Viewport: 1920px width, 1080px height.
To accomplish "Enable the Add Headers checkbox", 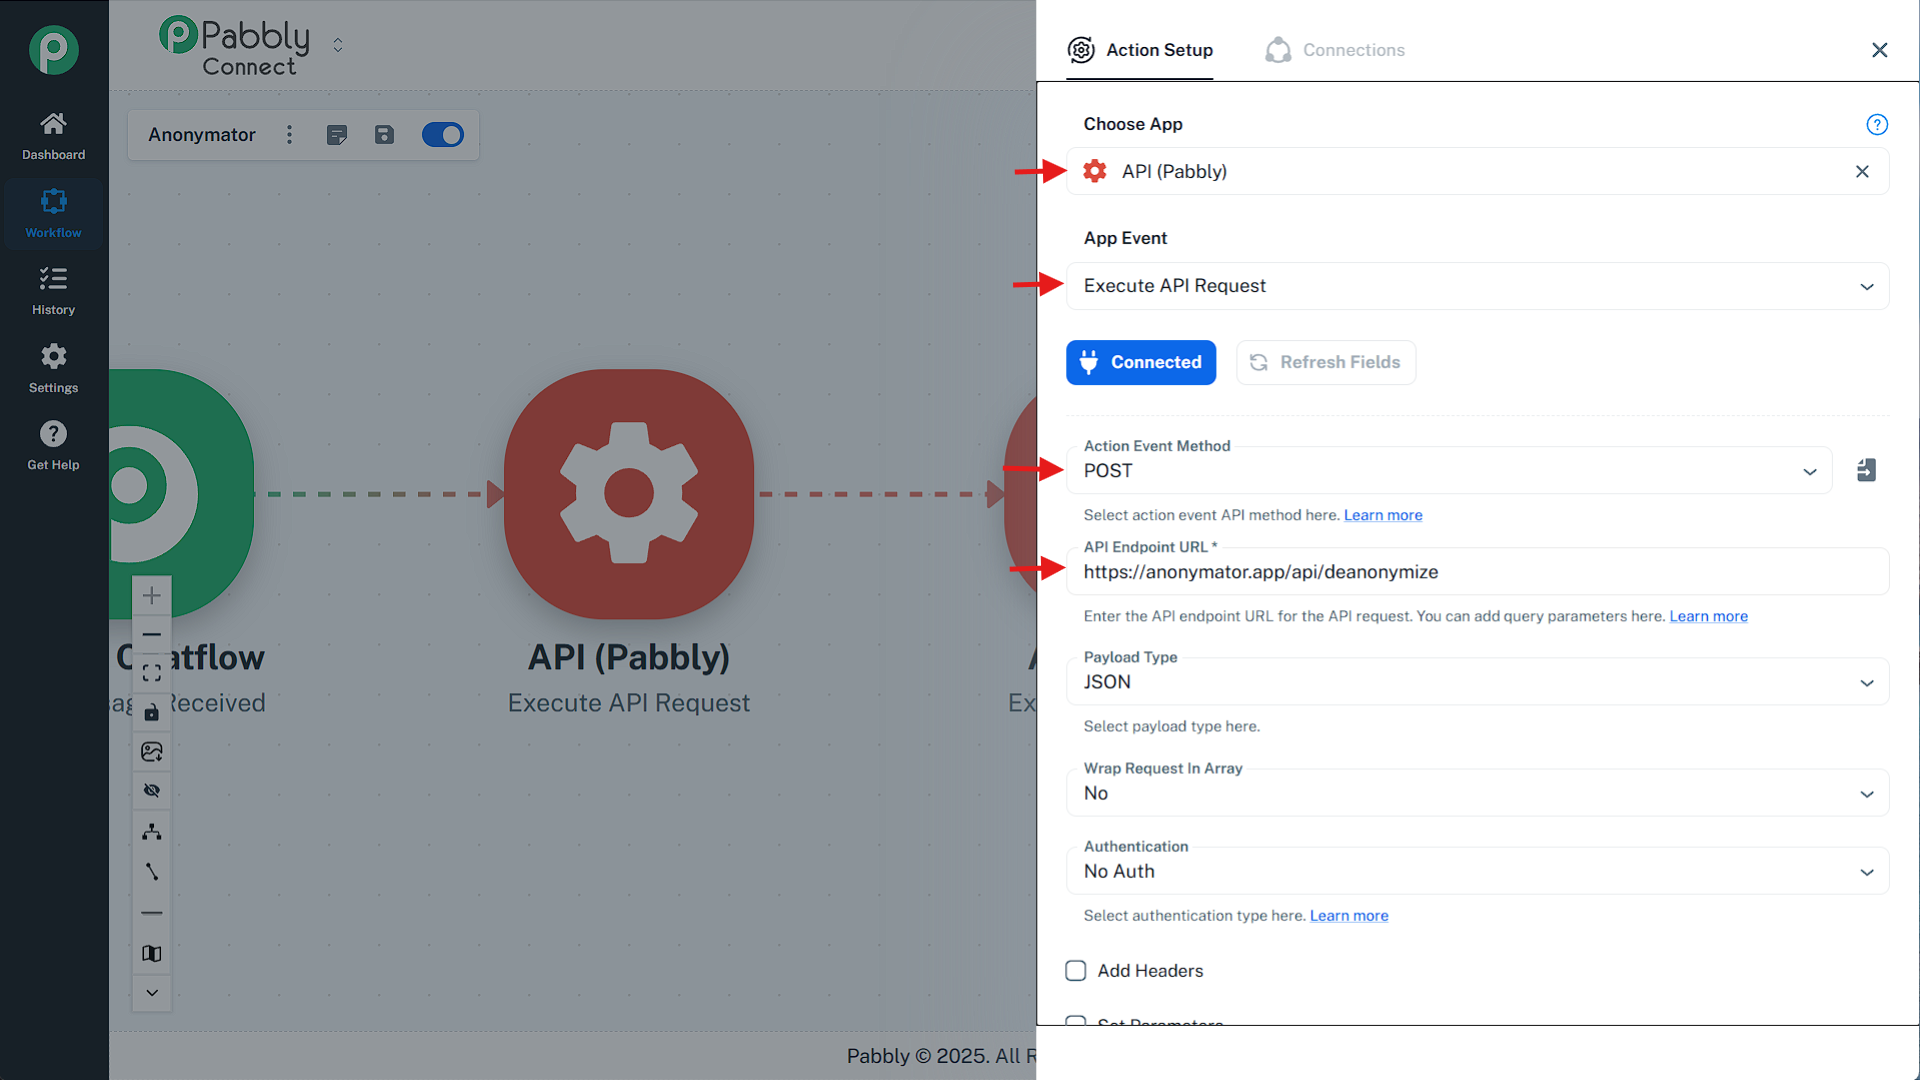I will click(x=1075, y=970).
